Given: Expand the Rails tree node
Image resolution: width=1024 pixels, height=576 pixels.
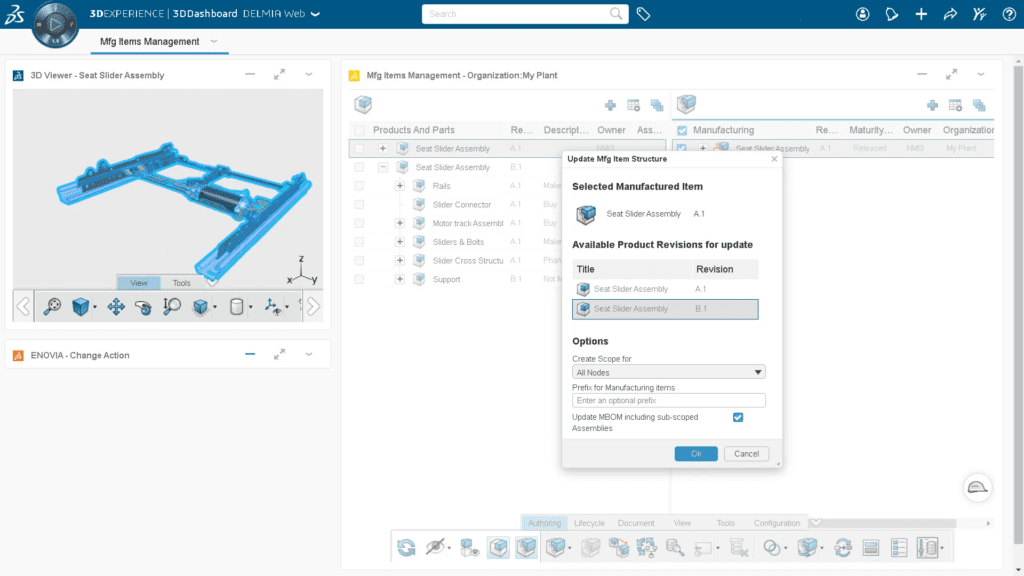Looking at the screenshot, I should 400,186.
